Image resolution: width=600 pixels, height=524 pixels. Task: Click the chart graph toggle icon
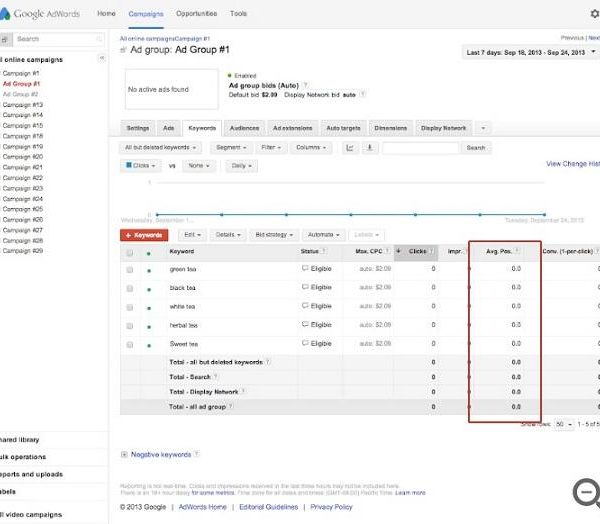pos(350,147)
